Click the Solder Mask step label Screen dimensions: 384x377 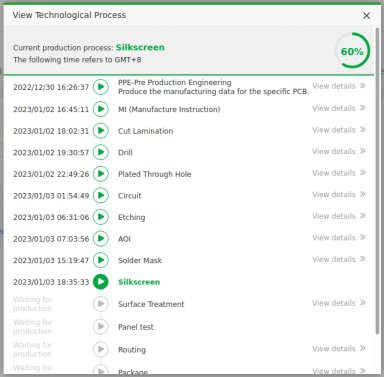coord(140,260)
